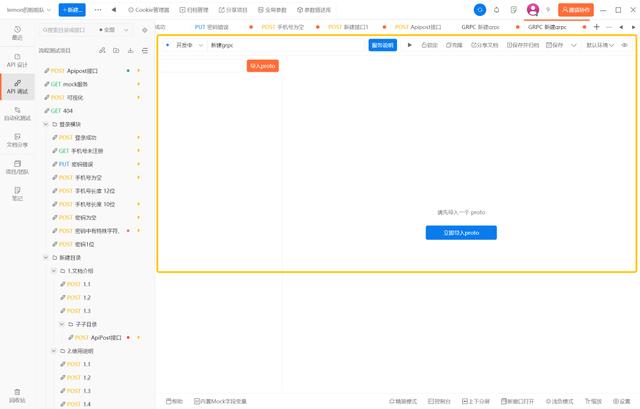Open the lemon team name dropdown
The width and height of the screenshot is (640, 409).
(29, 10)
